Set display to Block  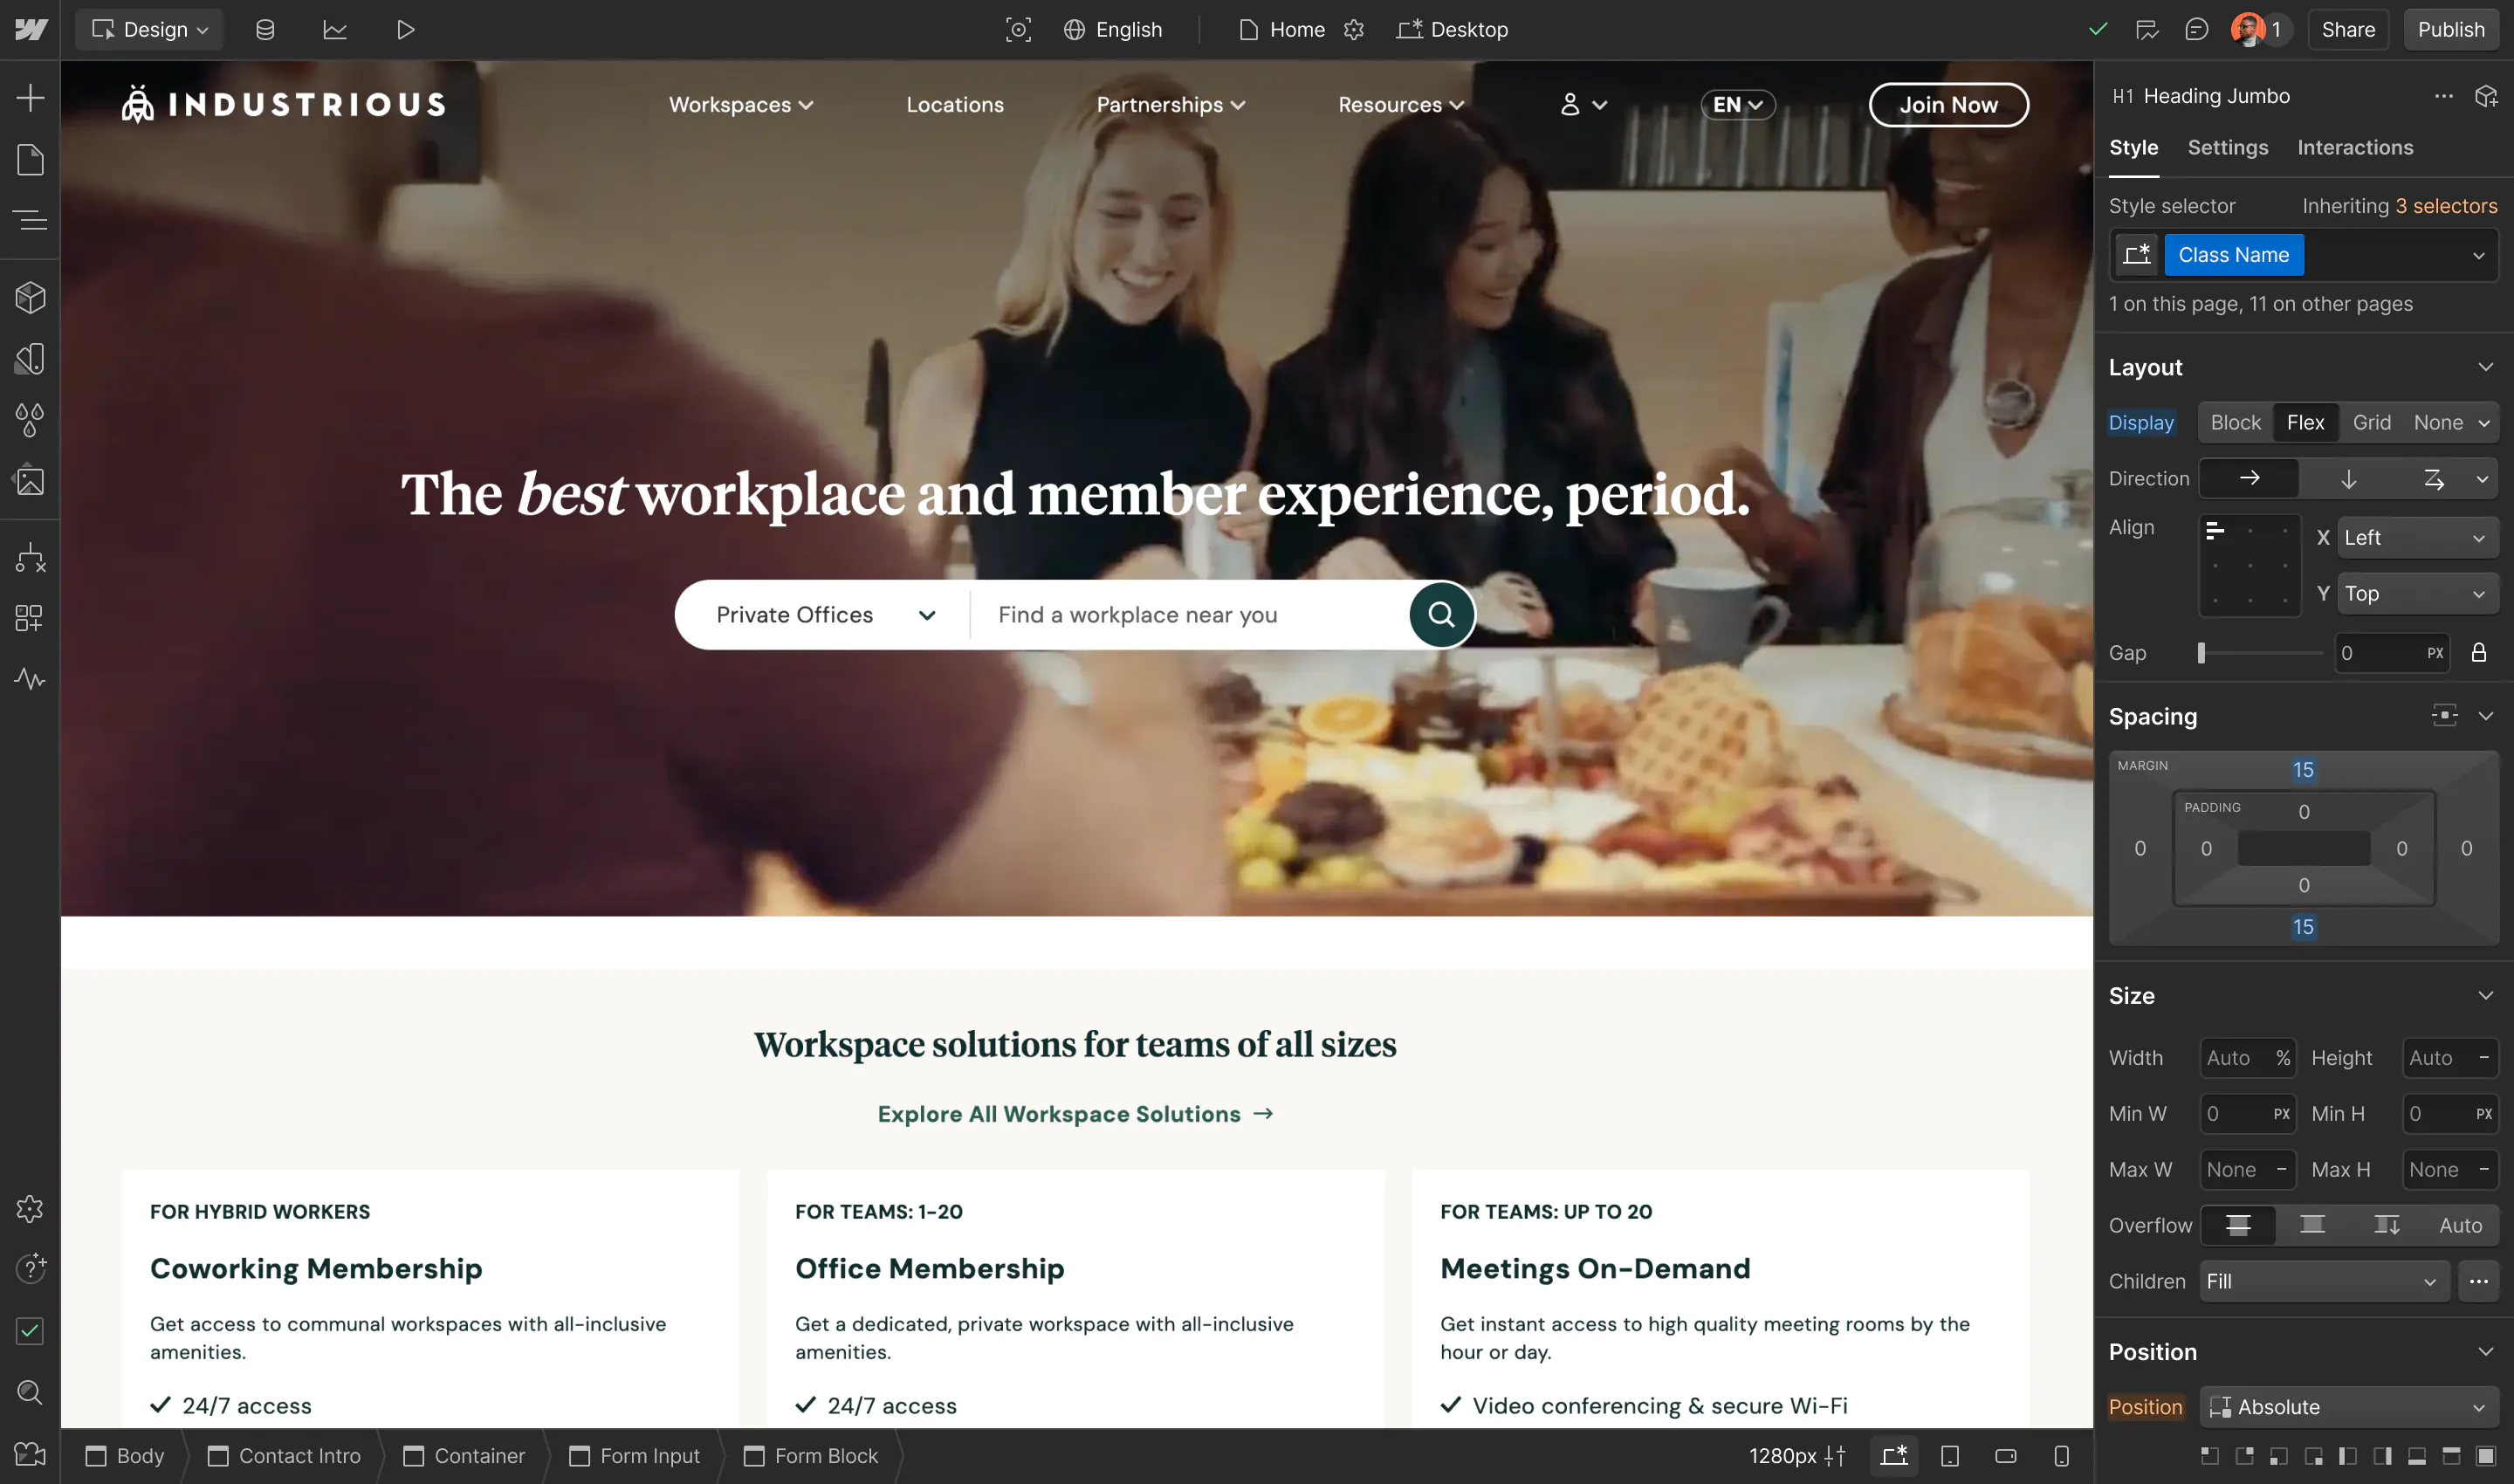point(2235,423)
